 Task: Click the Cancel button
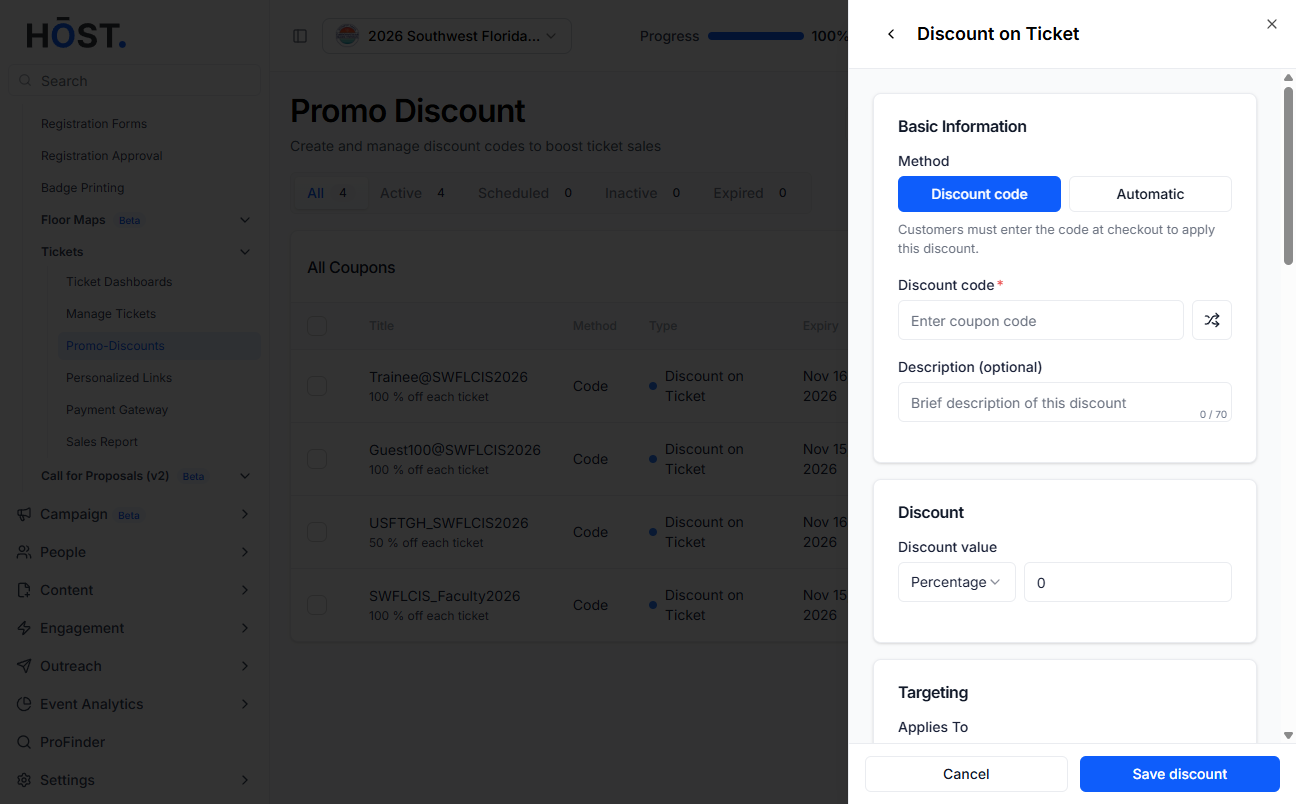tap(966, 774)
